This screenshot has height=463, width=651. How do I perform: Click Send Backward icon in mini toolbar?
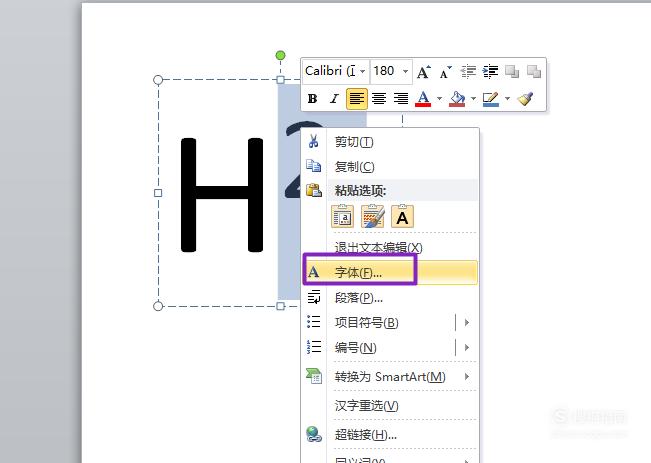tap(534, 72)
